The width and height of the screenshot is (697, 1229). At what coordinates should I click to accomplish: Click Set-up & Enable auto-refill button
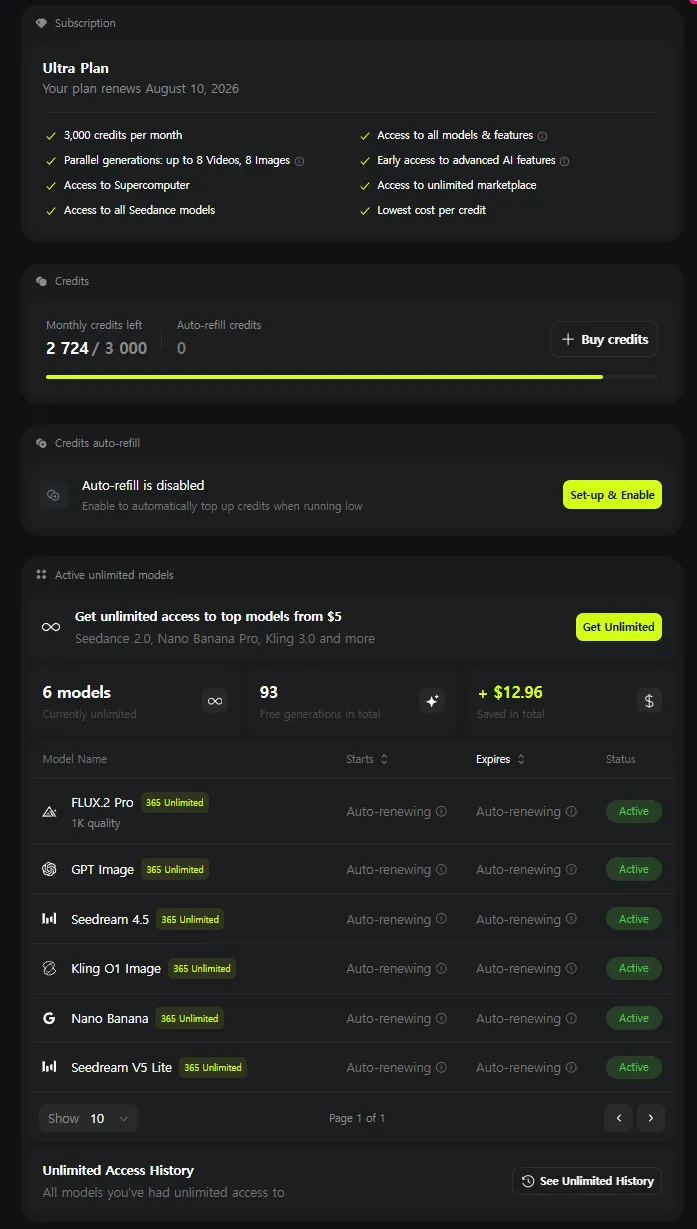(612, 494)
